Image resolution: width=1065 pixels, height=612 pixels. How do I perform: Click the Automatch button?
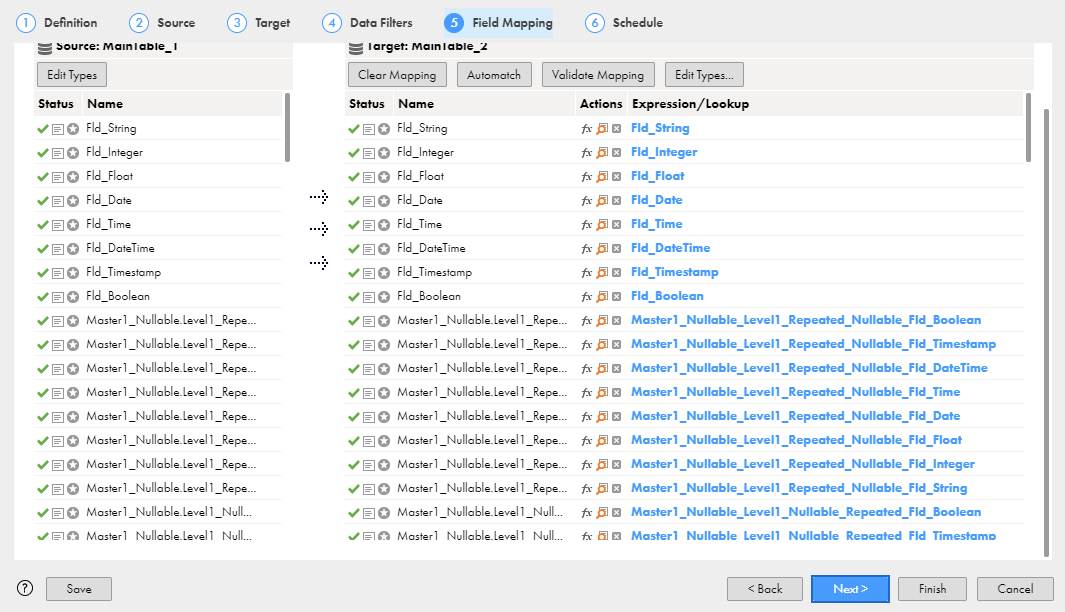click(x=494, y=75)
